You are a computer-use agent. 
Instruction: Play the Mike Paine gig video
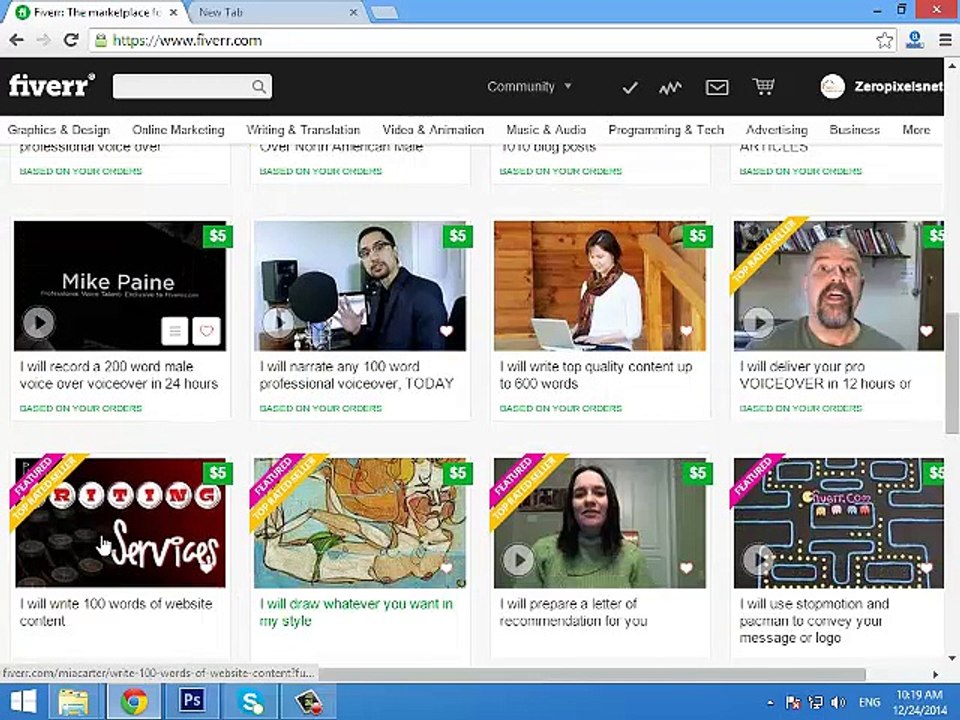39,322
